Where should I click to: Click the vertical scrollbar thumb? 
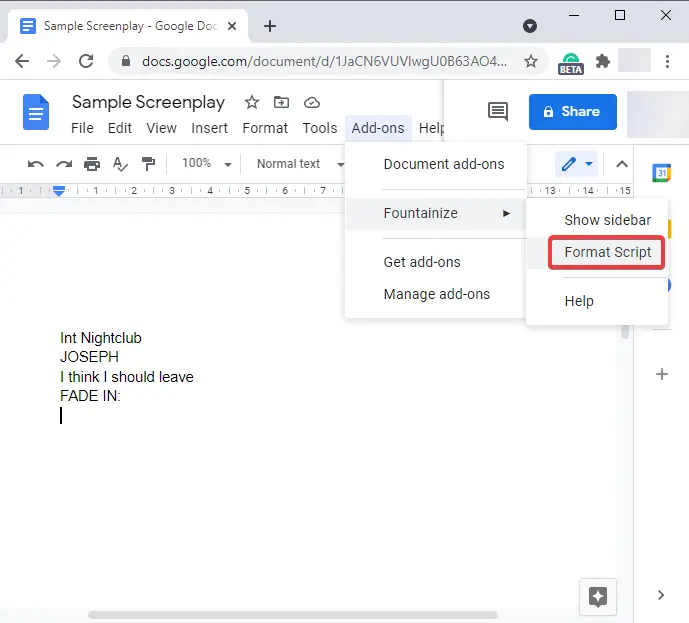(x=625, y=332)
